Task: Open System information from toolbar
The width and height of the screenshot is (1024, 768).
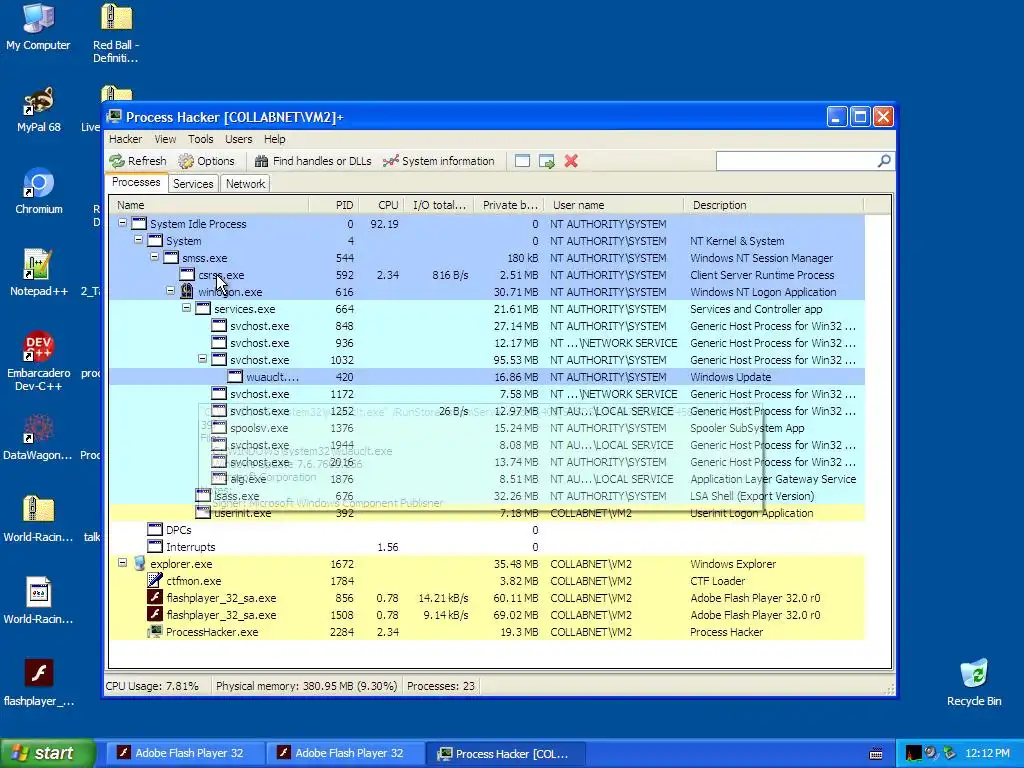Action: point(438,161)
